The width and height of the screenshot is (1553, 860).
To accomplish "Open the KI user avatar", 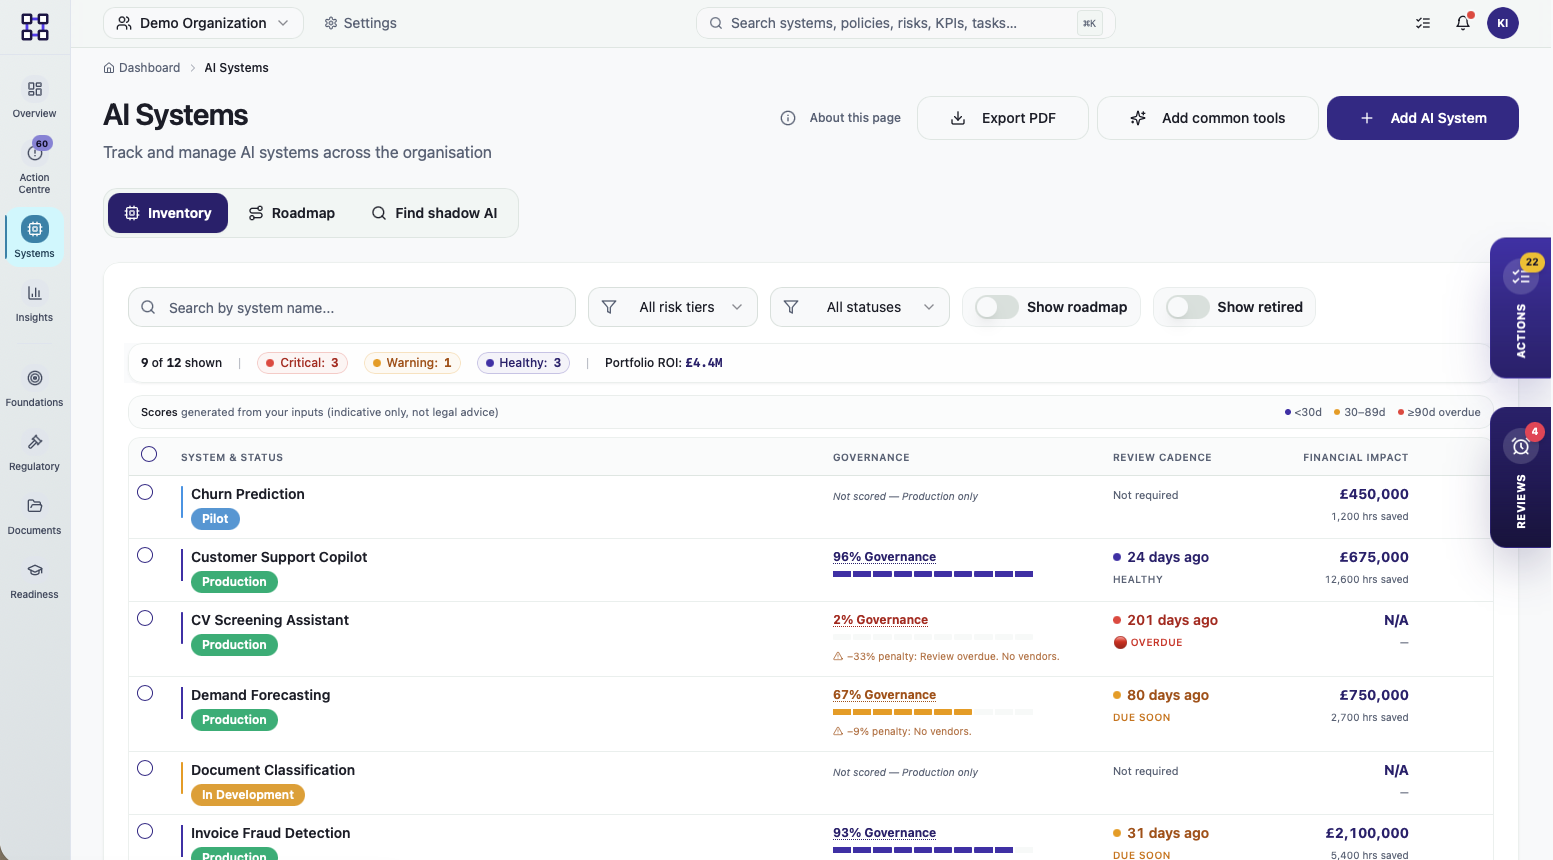I will pos(1503,23).
